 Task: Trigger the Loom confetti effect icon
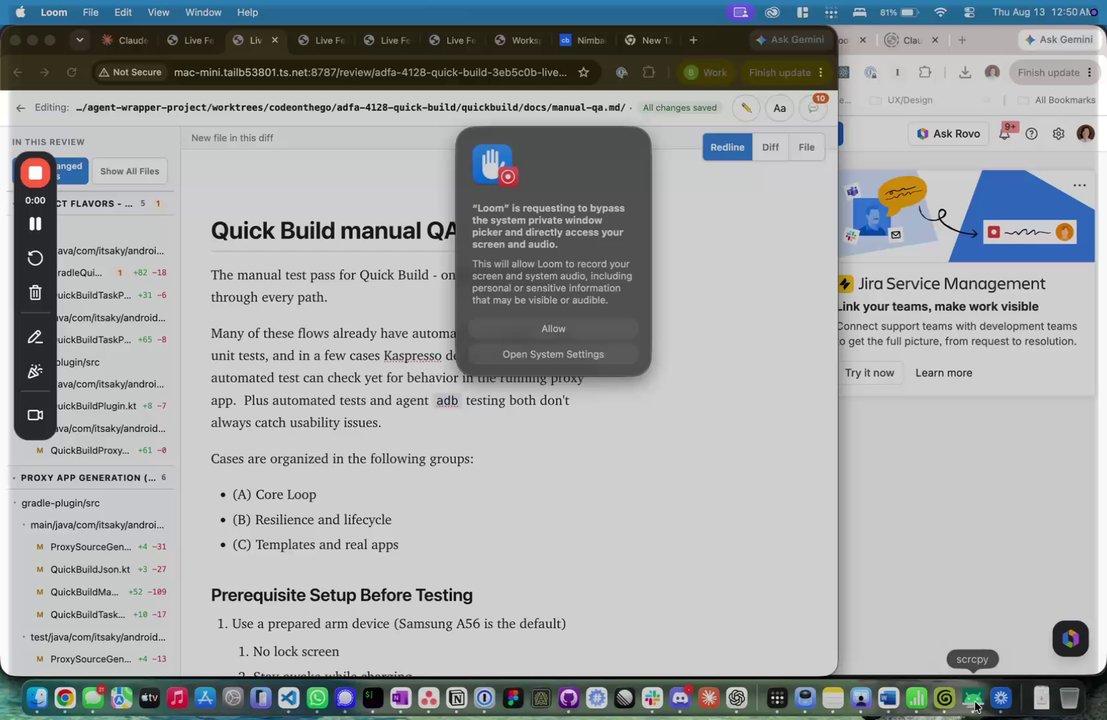35,371
